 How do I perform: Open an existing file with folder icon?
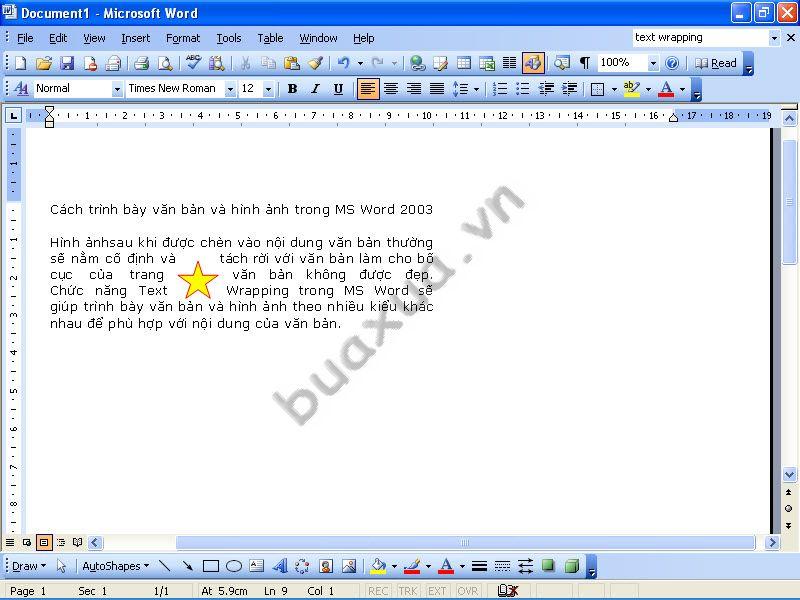click(44, 63)
